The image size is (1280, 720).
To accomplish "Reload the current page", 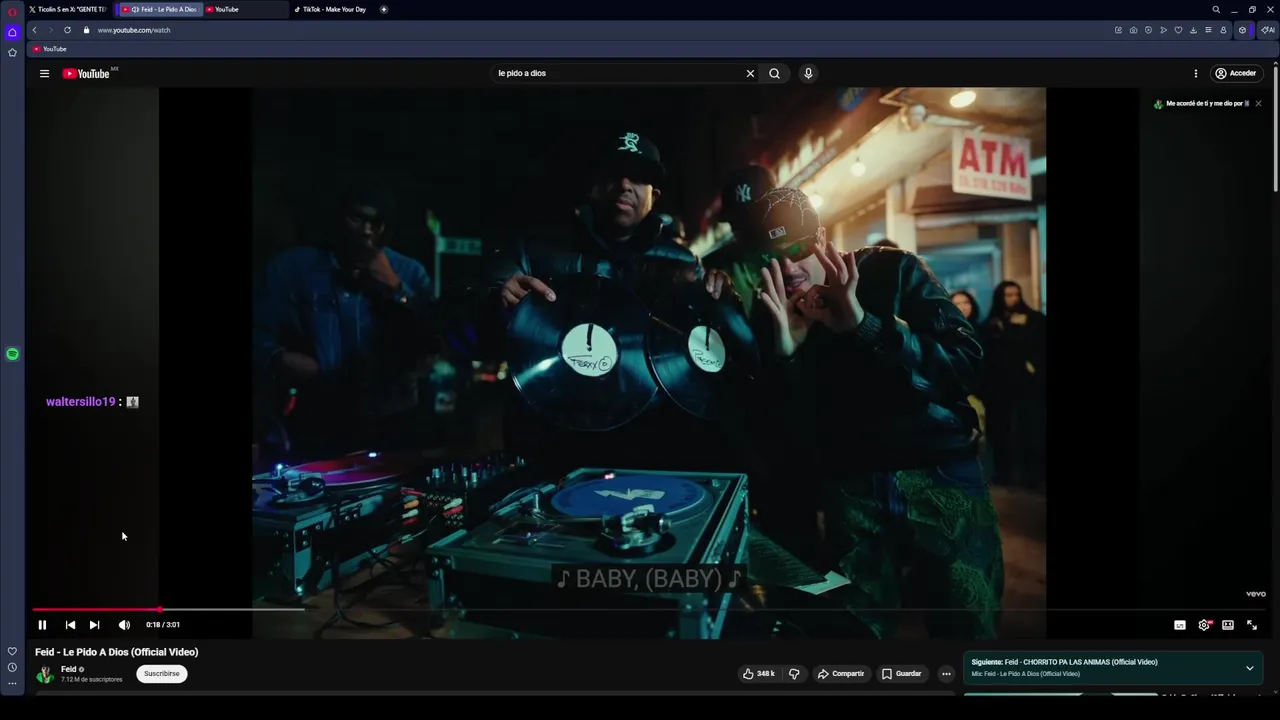I will (x=67, y=30).
